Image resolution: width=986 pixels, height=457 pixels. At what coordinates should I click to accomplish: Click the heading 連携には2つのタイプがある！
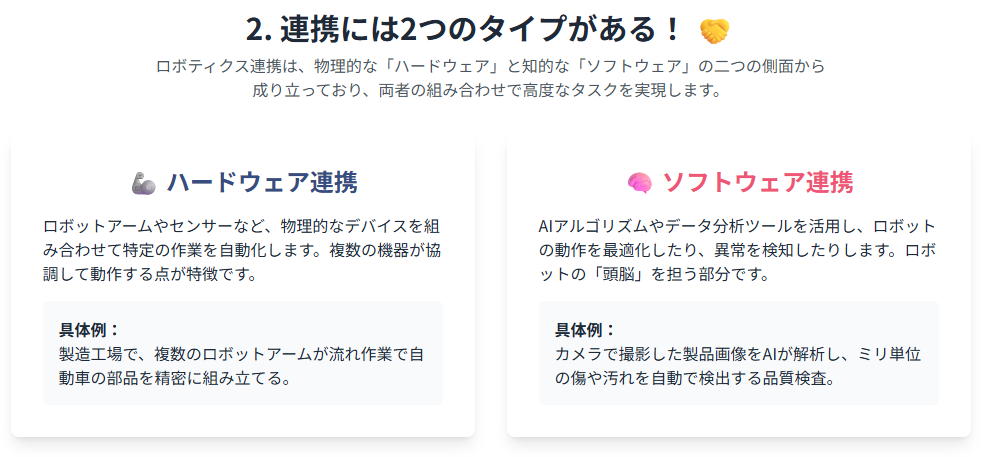coord(464,30)
